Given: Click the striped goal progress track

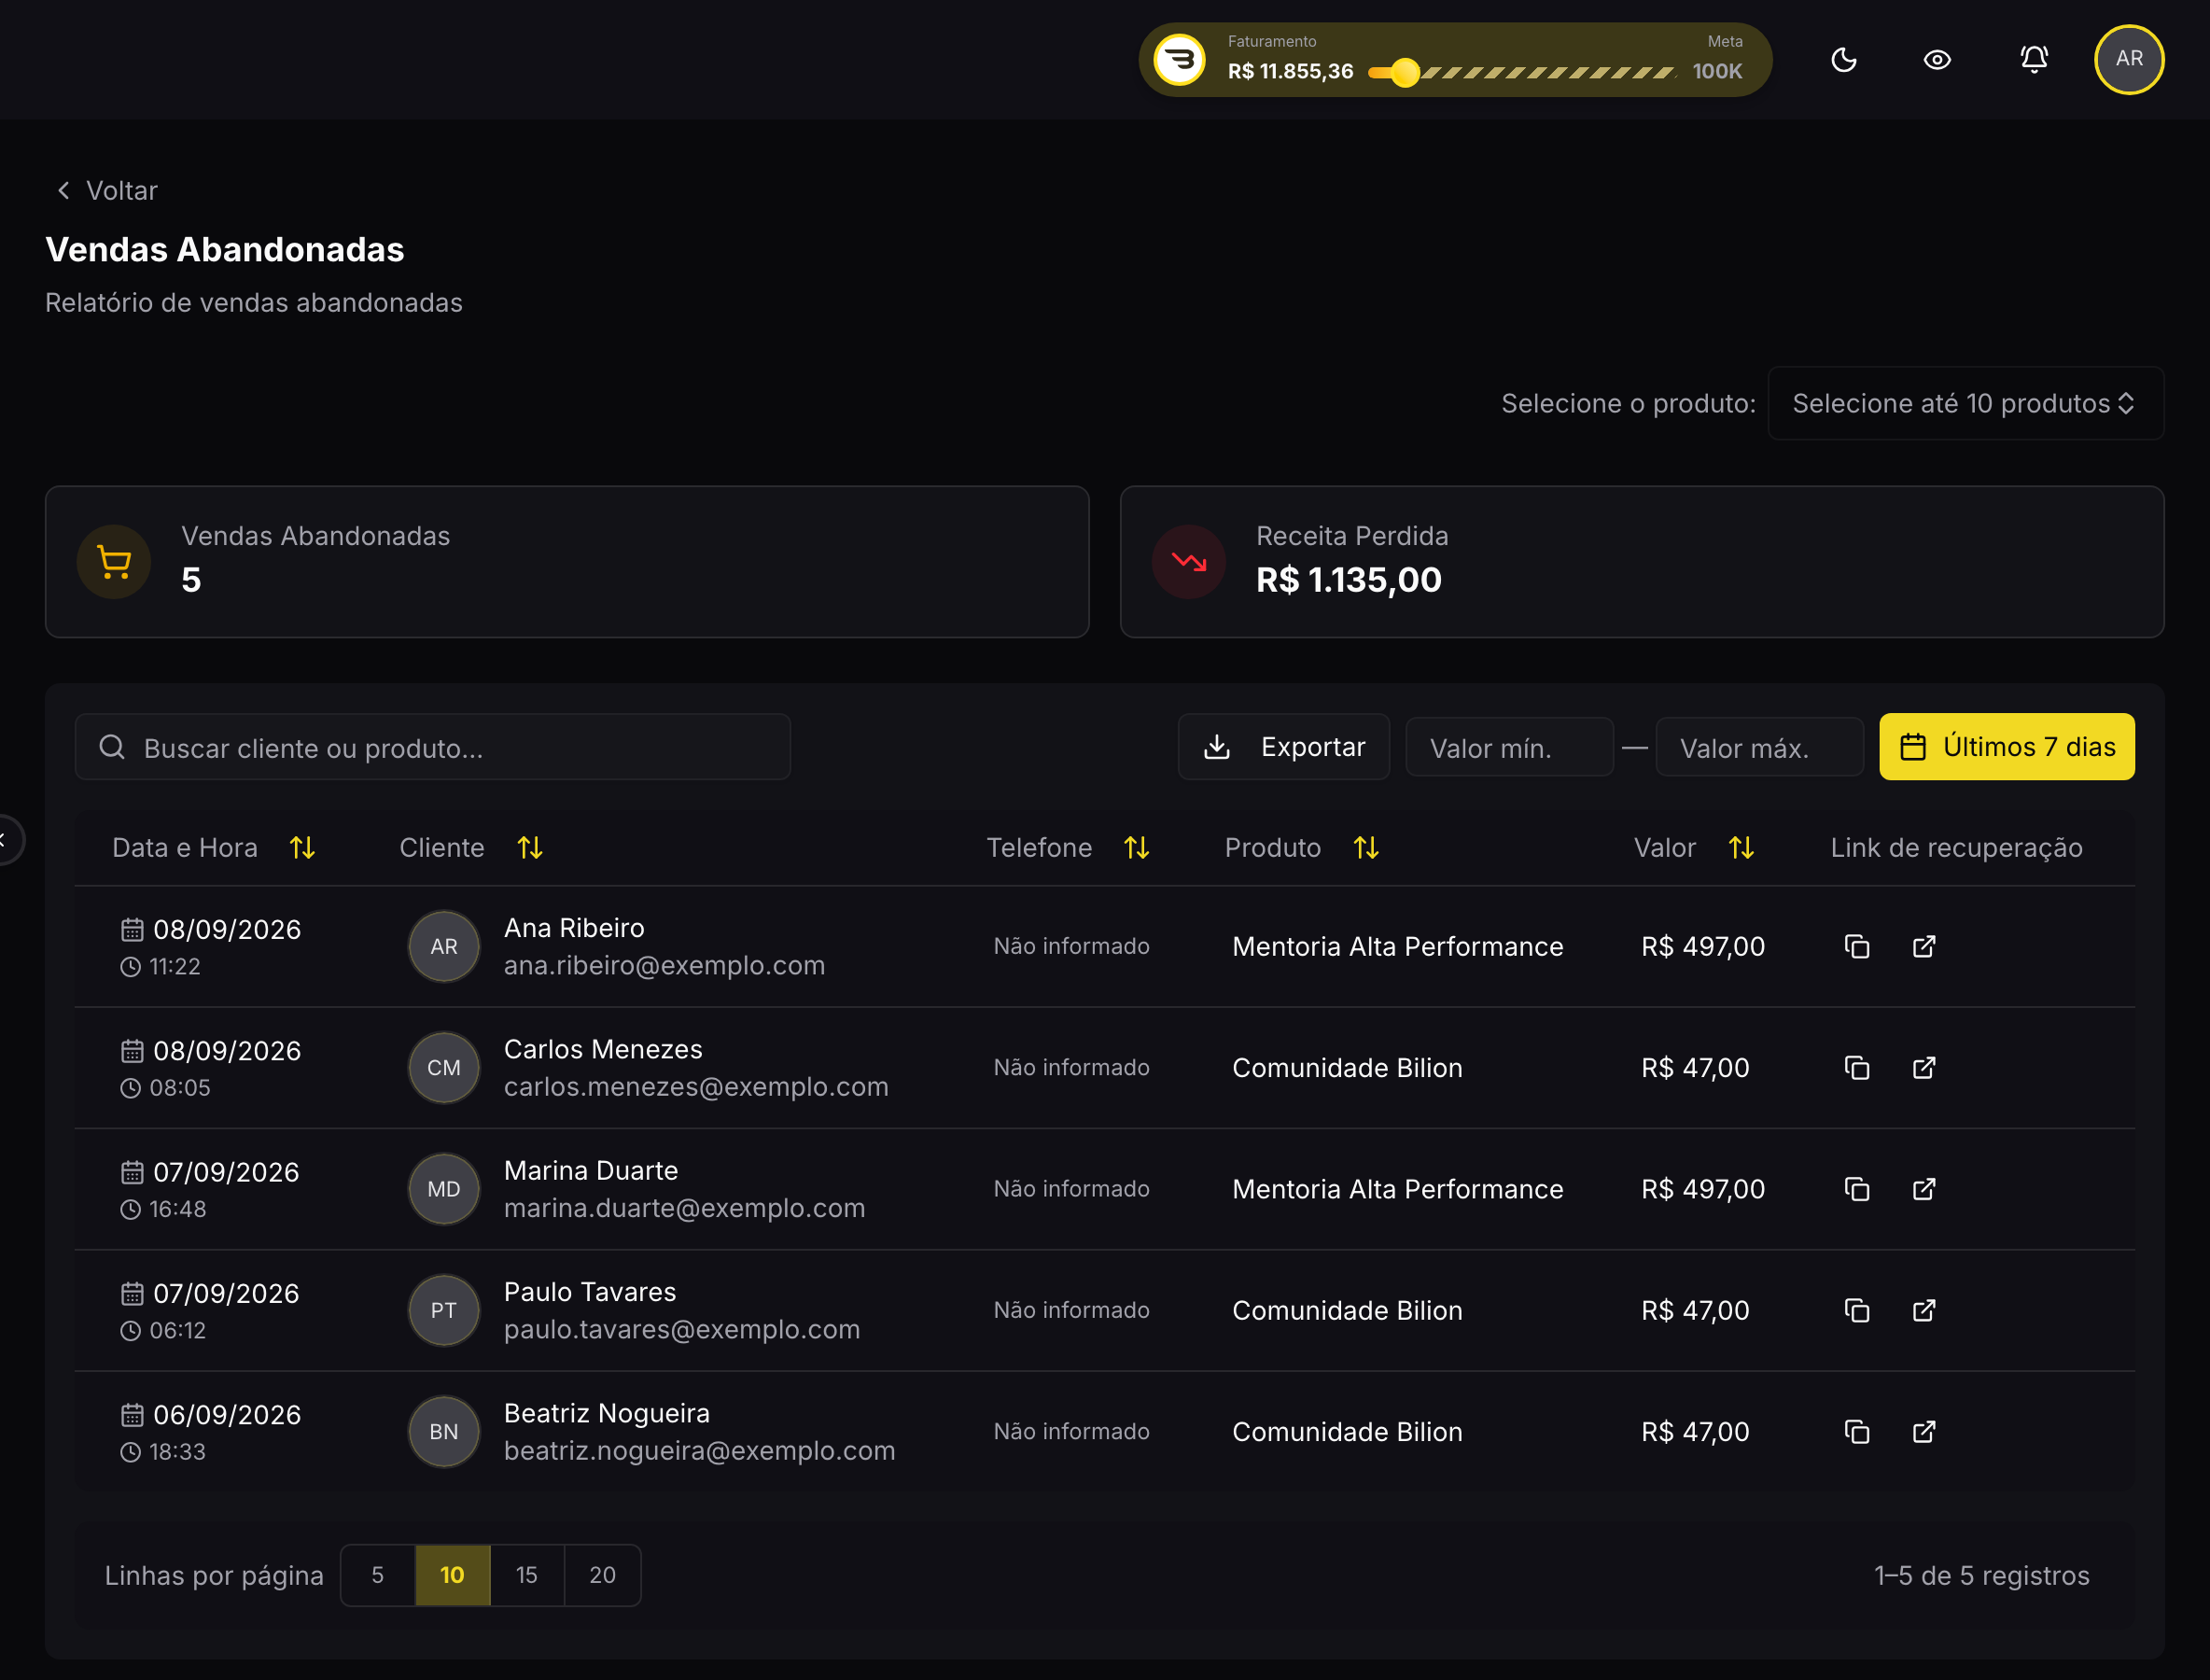Looking at the screenshot, I should (1547, 72).
